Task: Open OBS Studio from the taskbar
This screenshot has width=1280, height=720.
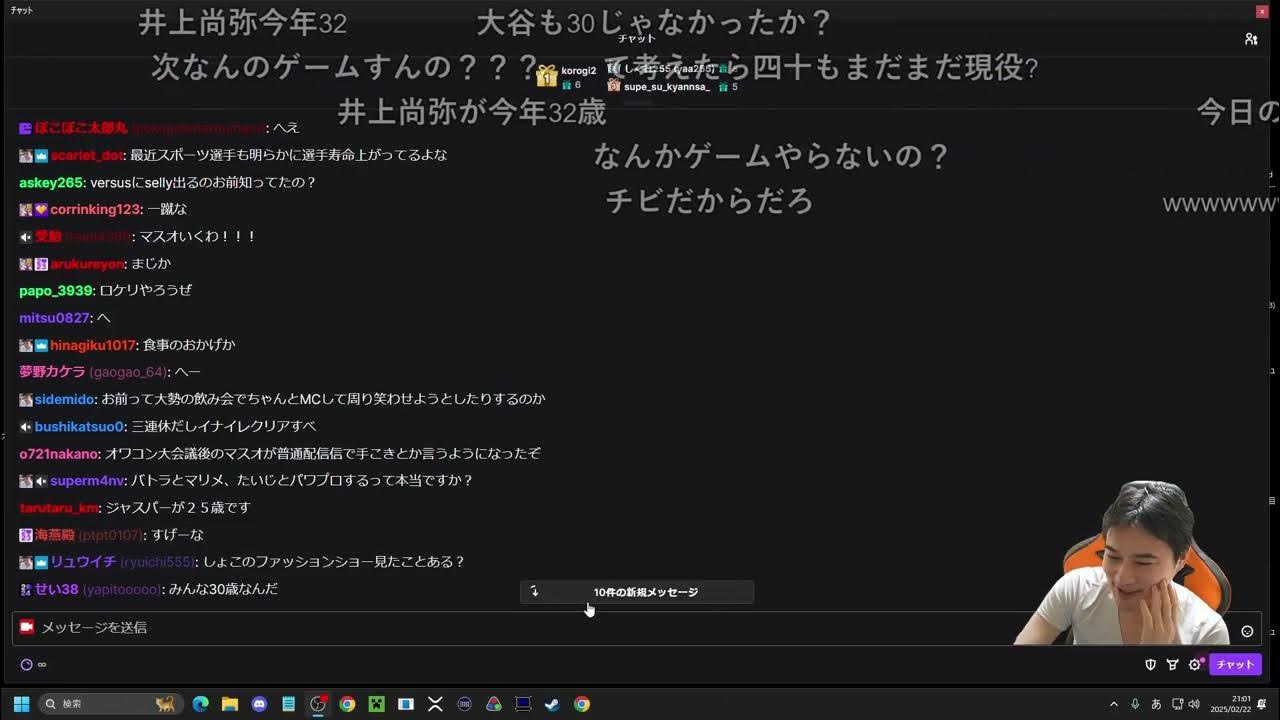Action: tap(318, 704)
